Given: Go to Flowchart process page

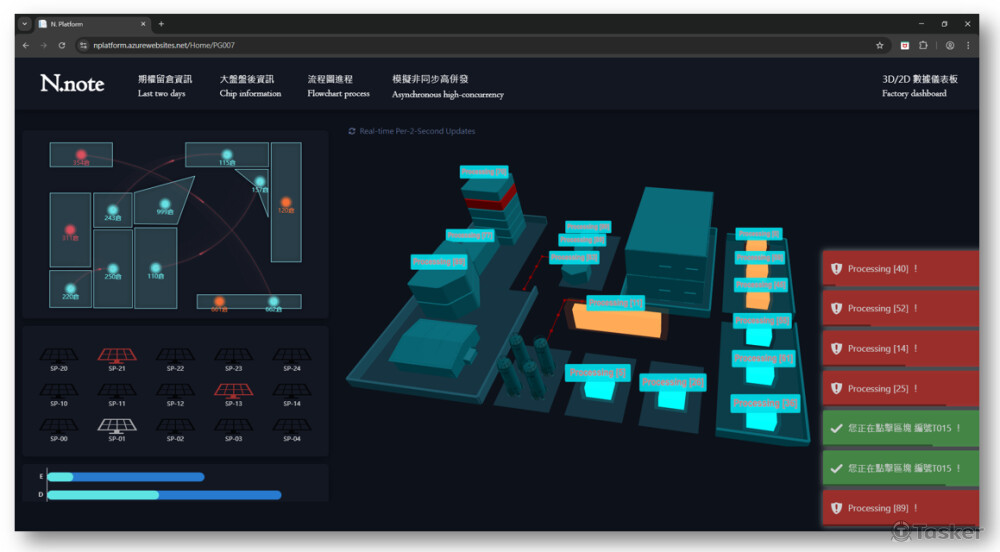Looking at the screenshot, I should point(338,86).
